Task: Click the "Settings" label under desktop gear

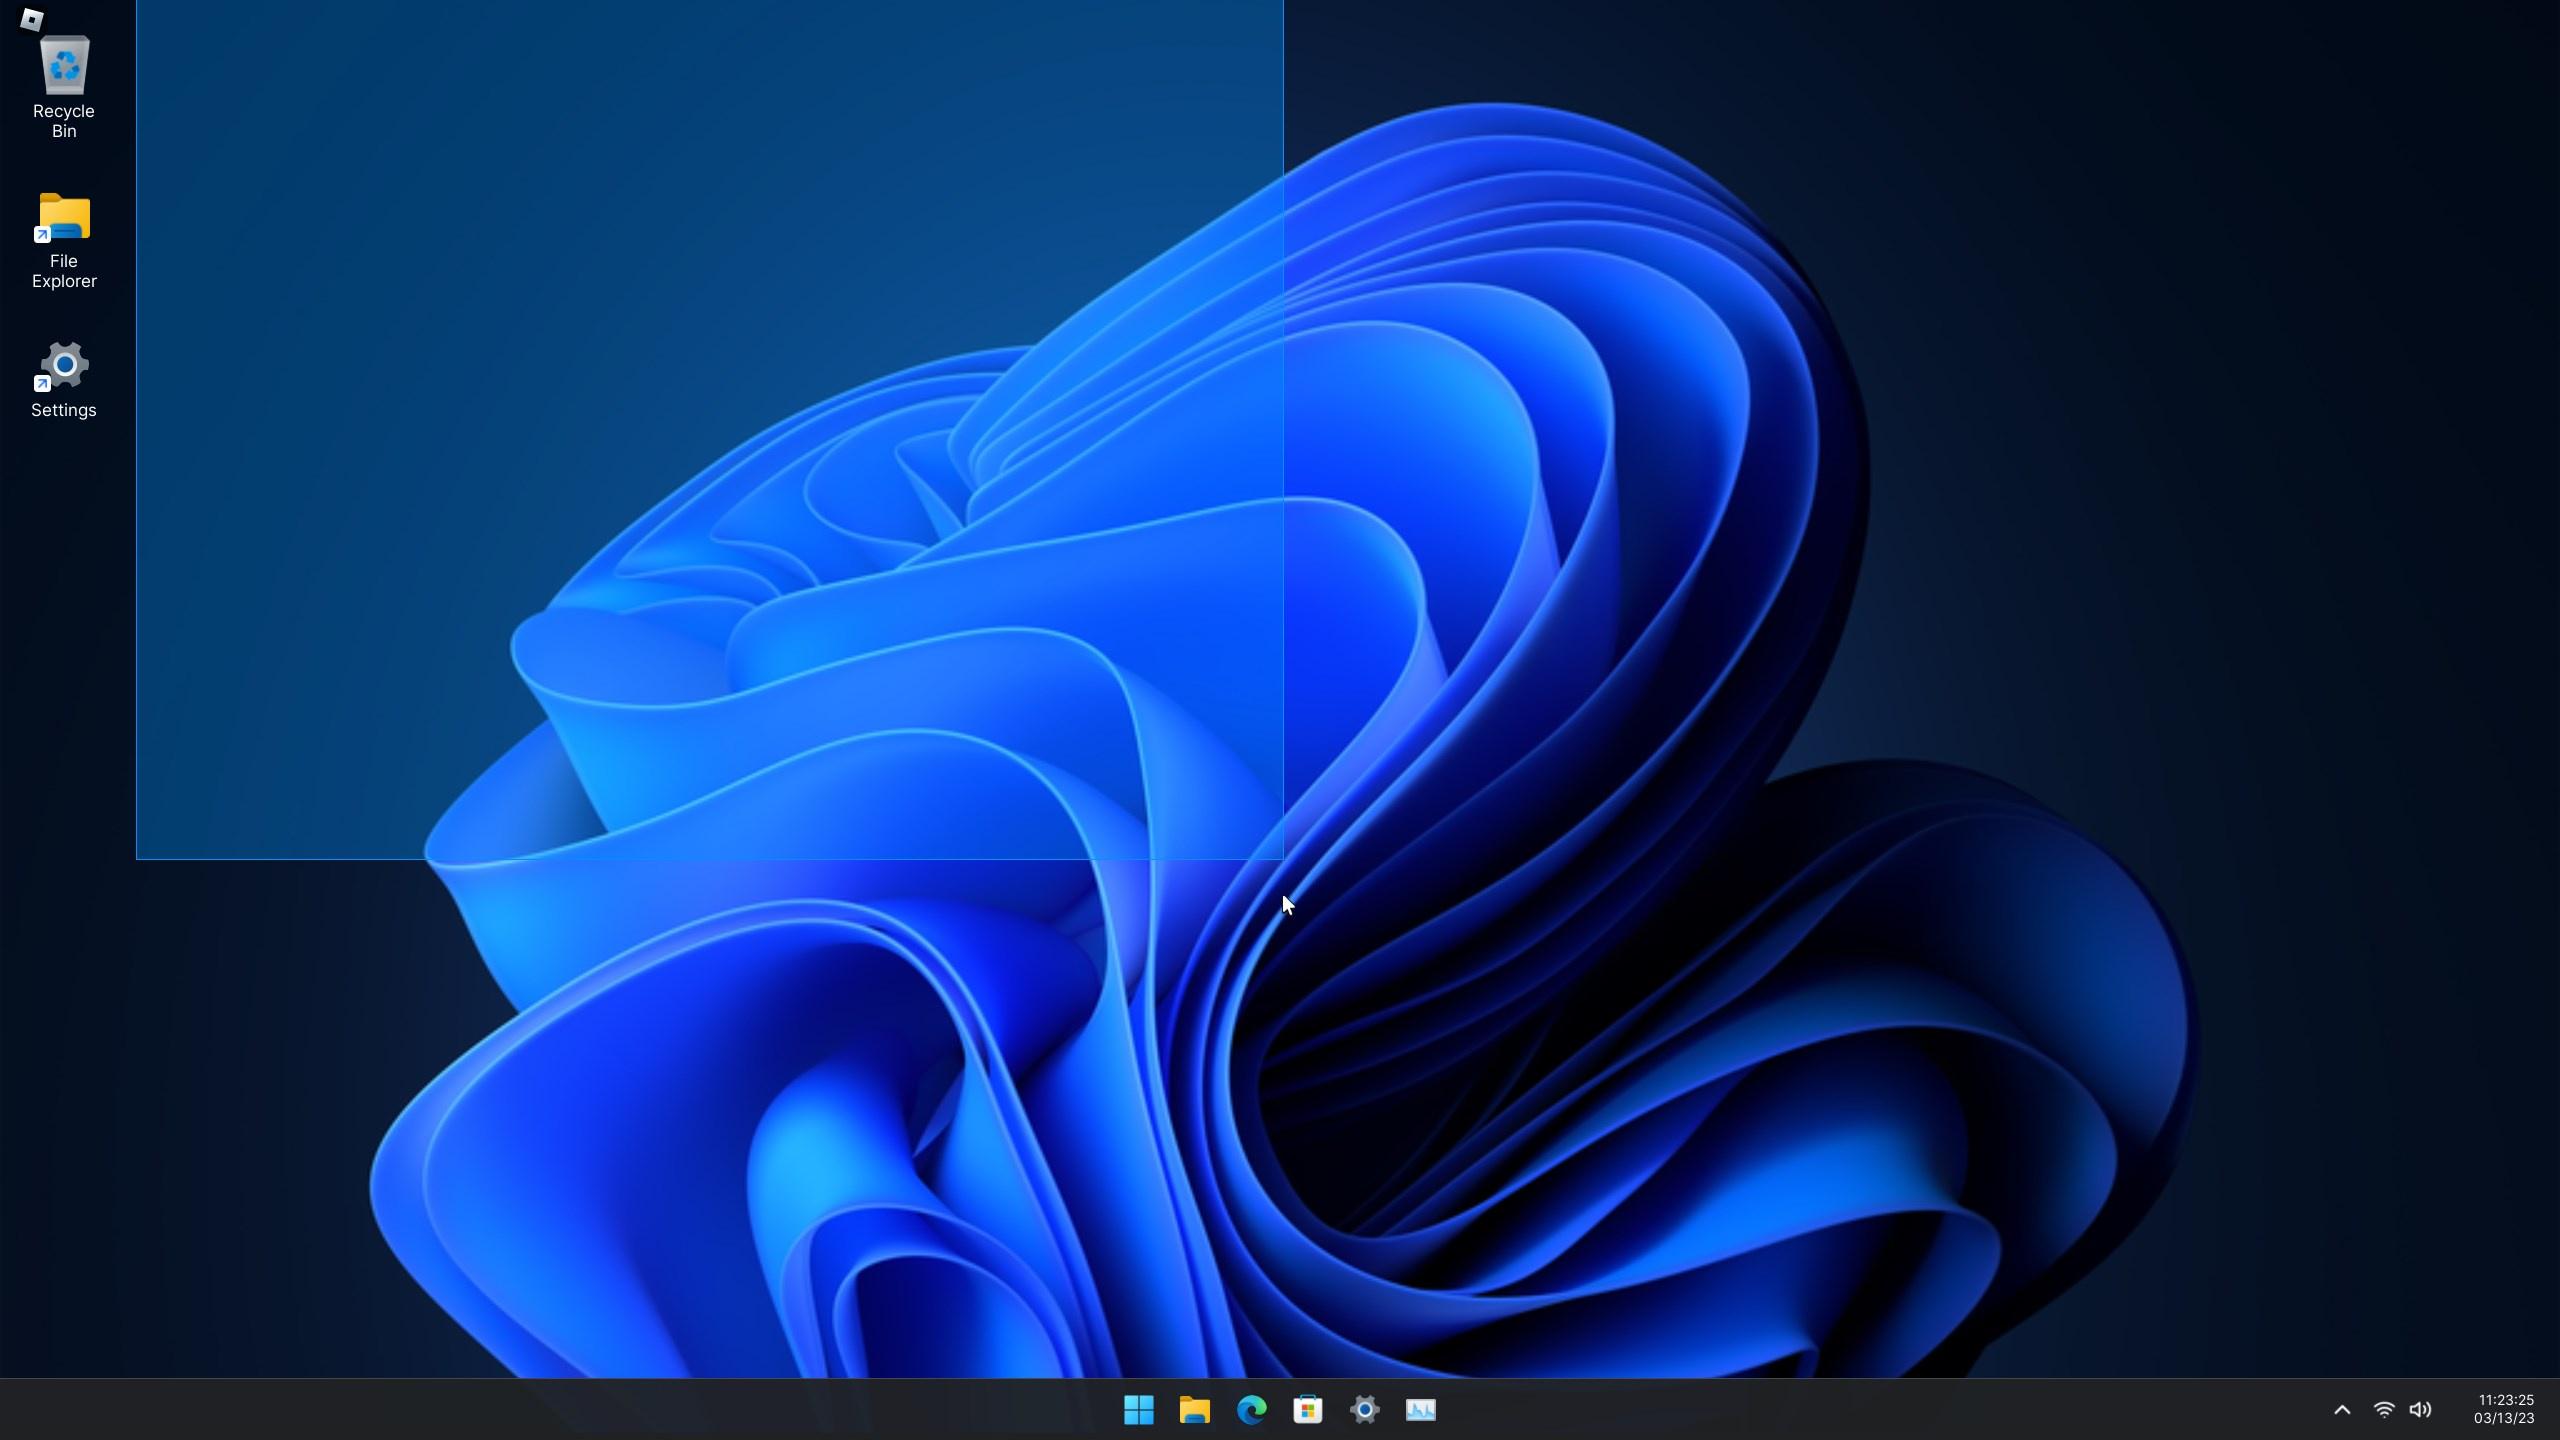Action: [x=64, y=410]
